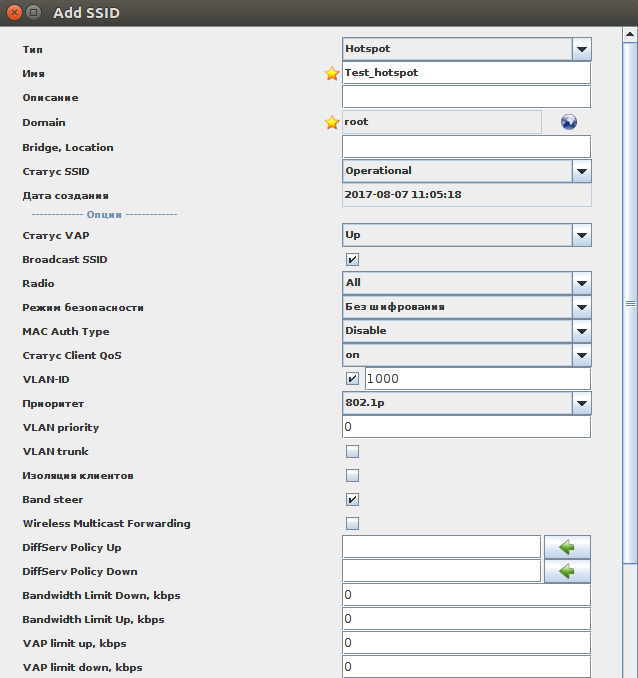Click the star icon beside Domain field

coord(332,122)
